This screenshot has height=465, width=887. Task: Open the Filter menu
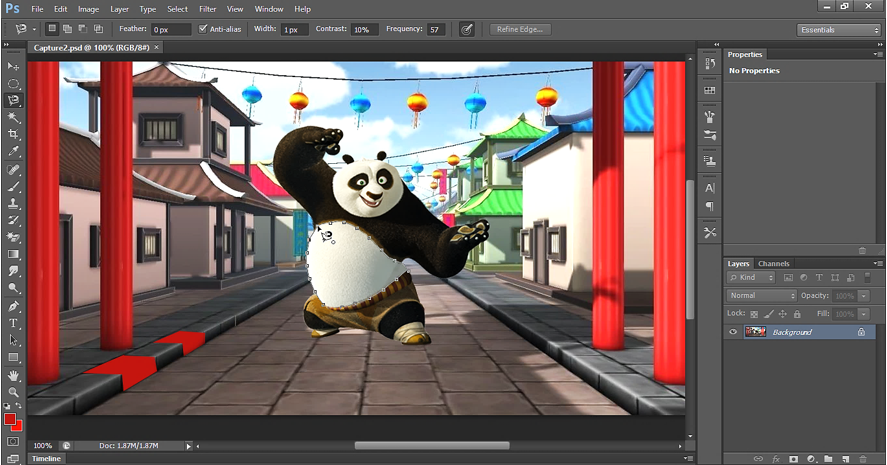(207, 9)
